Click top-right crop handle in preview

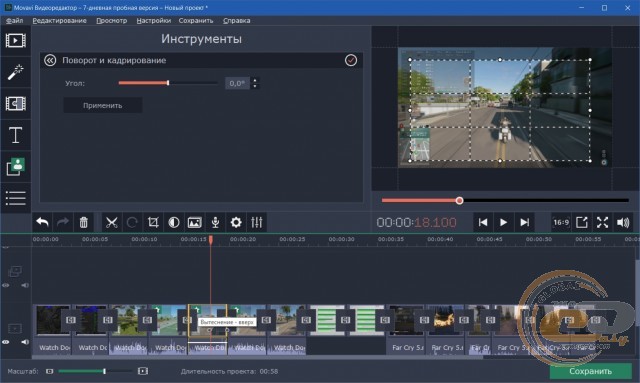pos(590,60)
